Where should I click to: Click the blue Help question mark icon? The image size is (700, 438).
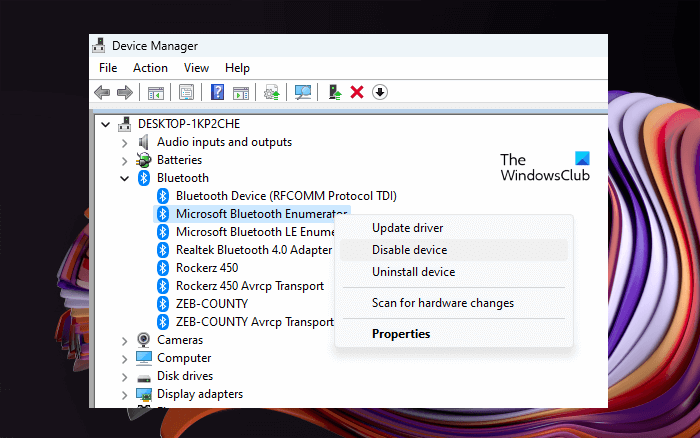(x=217, y=92)
